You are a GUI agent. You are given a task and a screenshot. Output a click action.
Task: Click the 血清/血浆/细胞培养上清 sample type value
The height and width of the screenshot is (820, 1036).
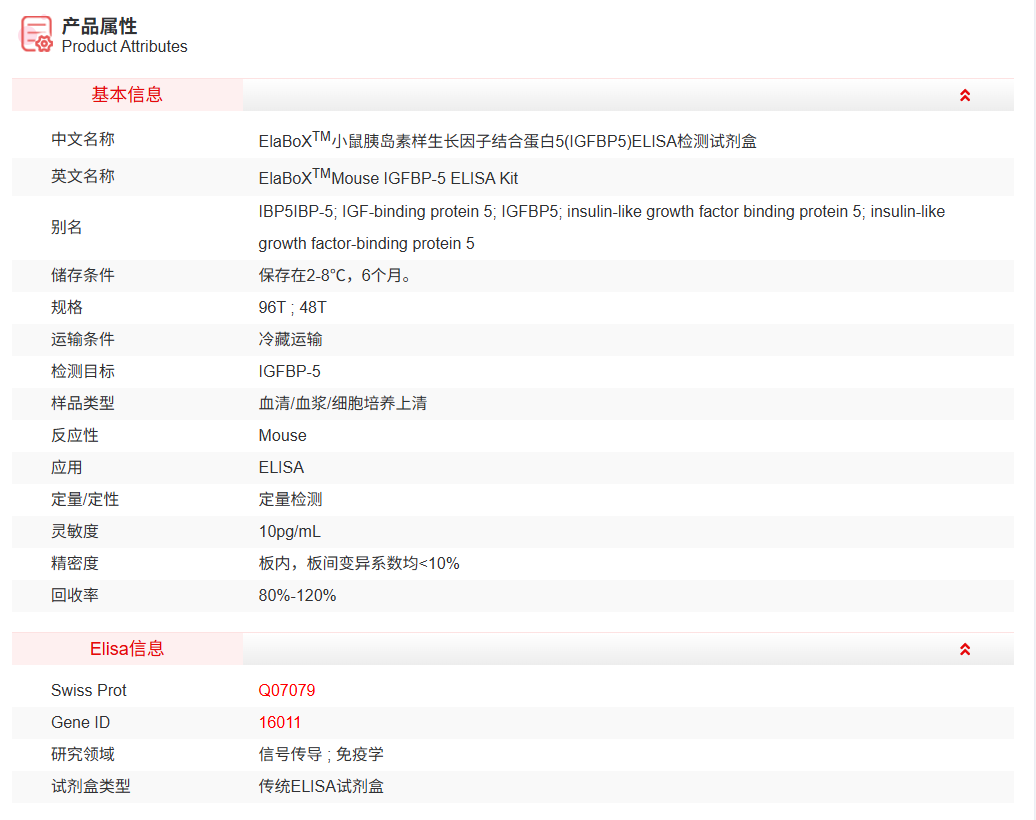(343, 404)
